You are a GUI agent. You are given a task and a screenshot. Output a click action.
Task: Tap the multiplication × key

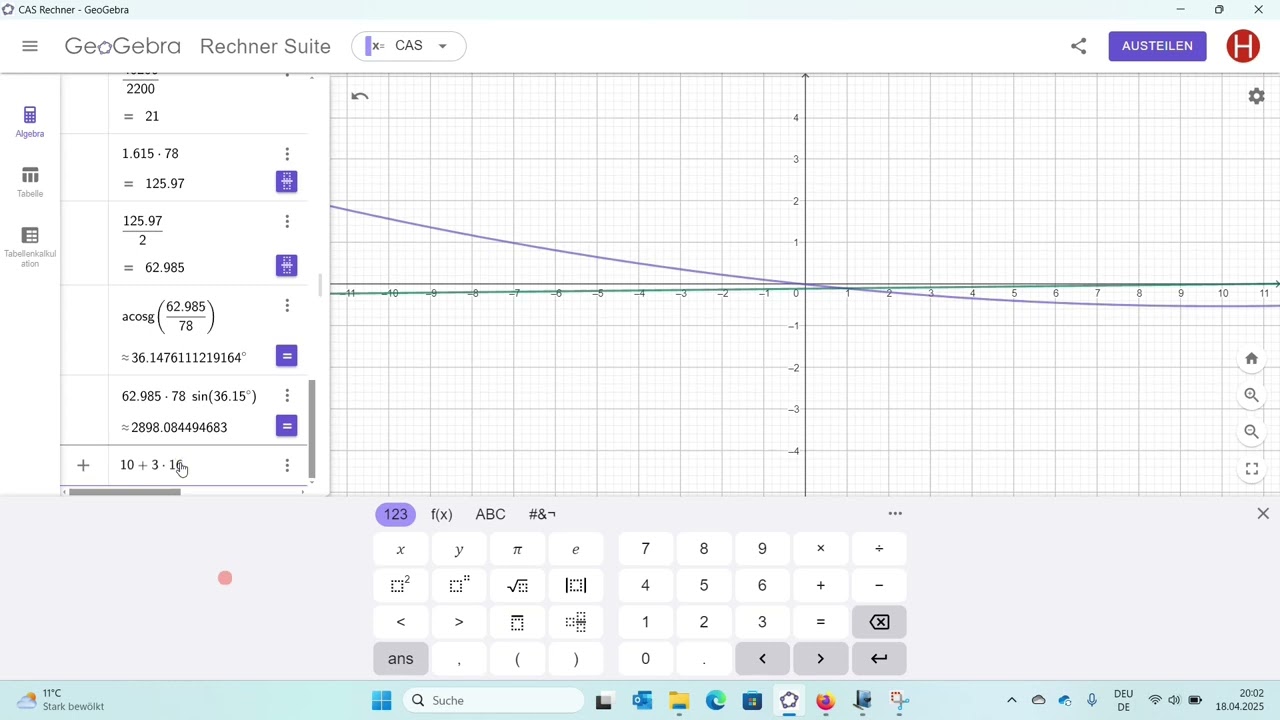[x=820, y=549]
